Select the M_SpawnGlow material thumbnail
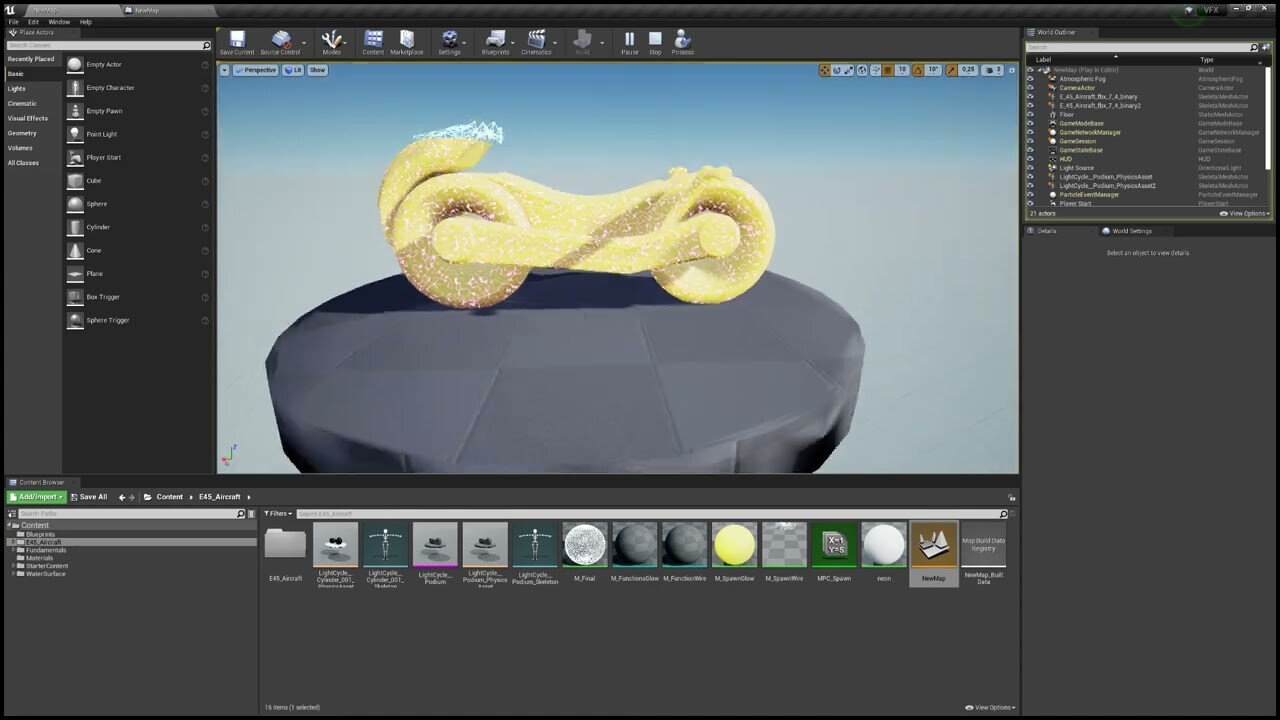 (734, 543)
